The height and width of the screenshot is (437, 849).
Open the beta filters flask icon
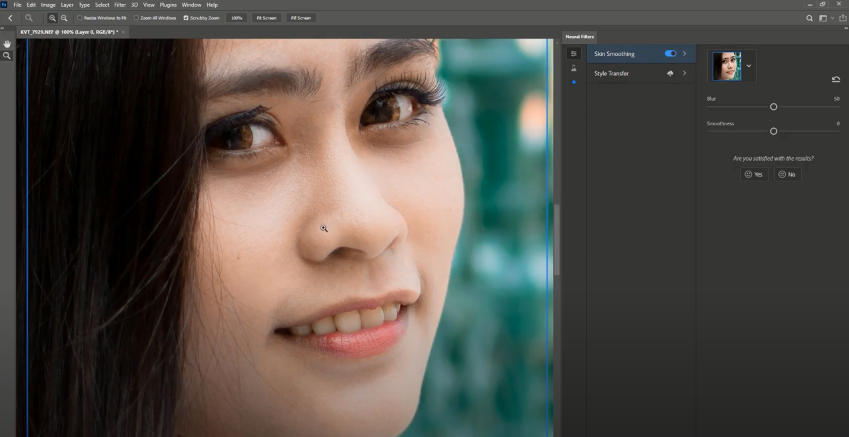573,68
